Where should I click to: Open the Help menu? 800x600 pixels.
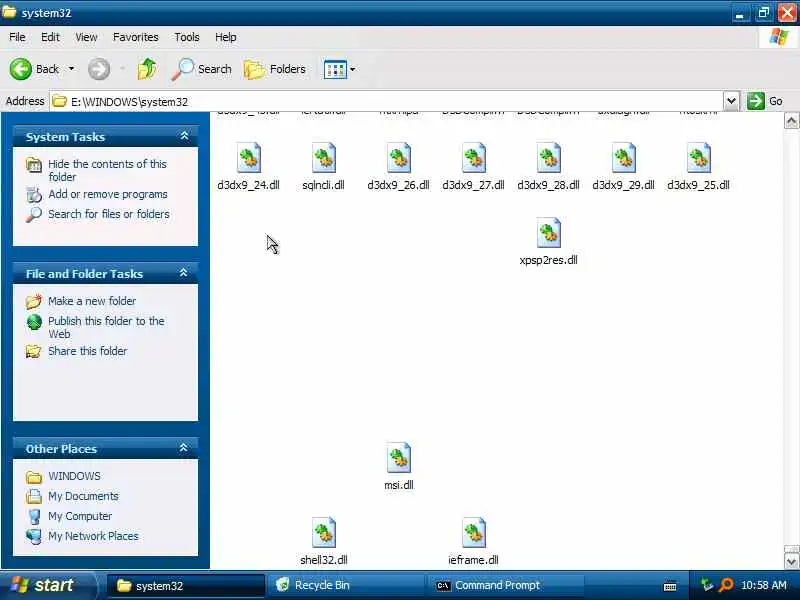point(226,37)
